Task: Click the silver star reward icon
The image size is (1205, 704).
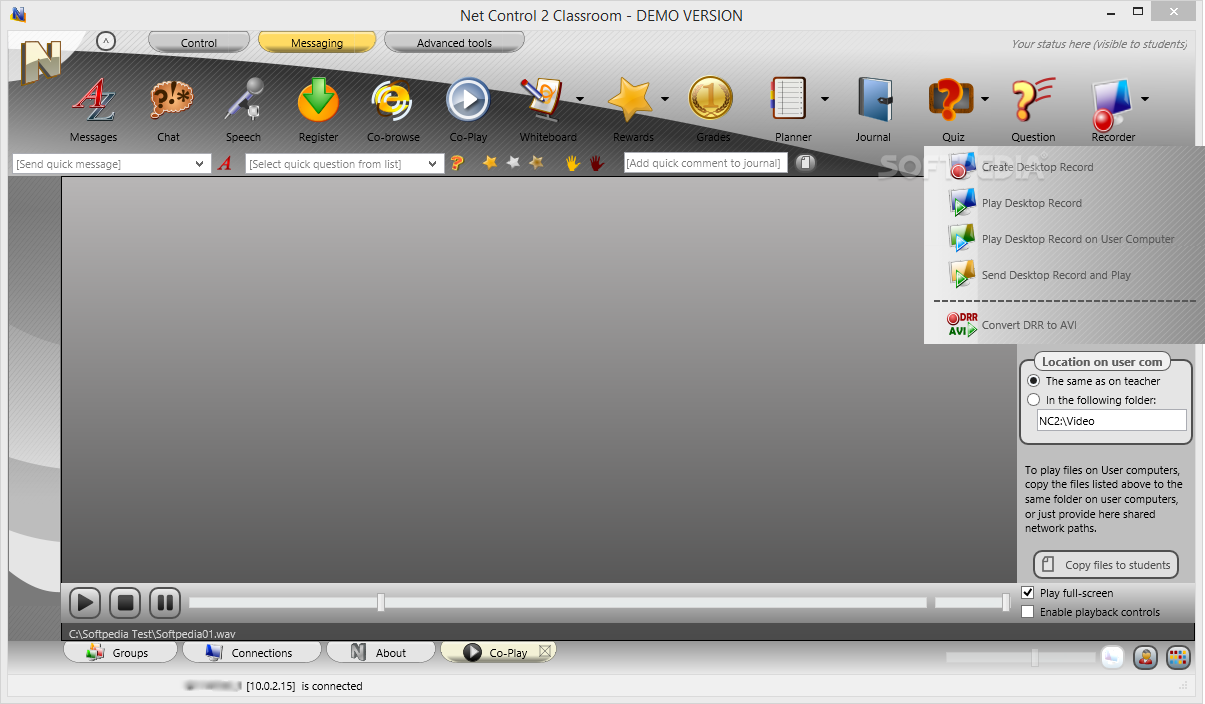Action: 513,162
